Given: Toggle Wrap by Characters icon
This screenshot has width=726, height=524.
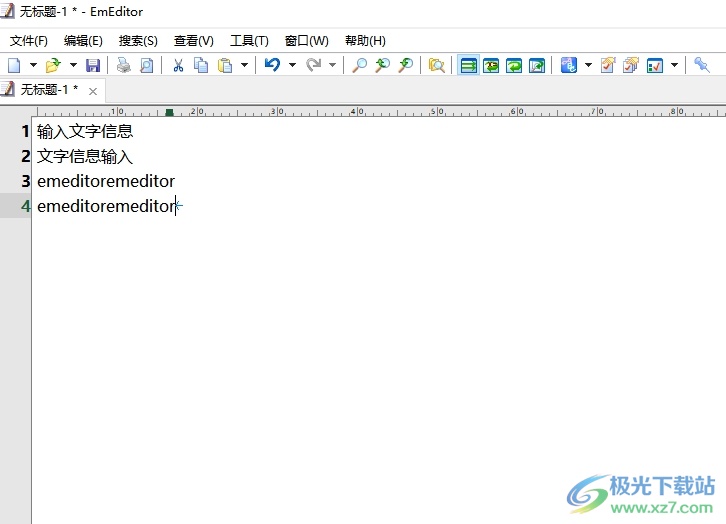Looking at the screenshot, I should click(491, 65).
